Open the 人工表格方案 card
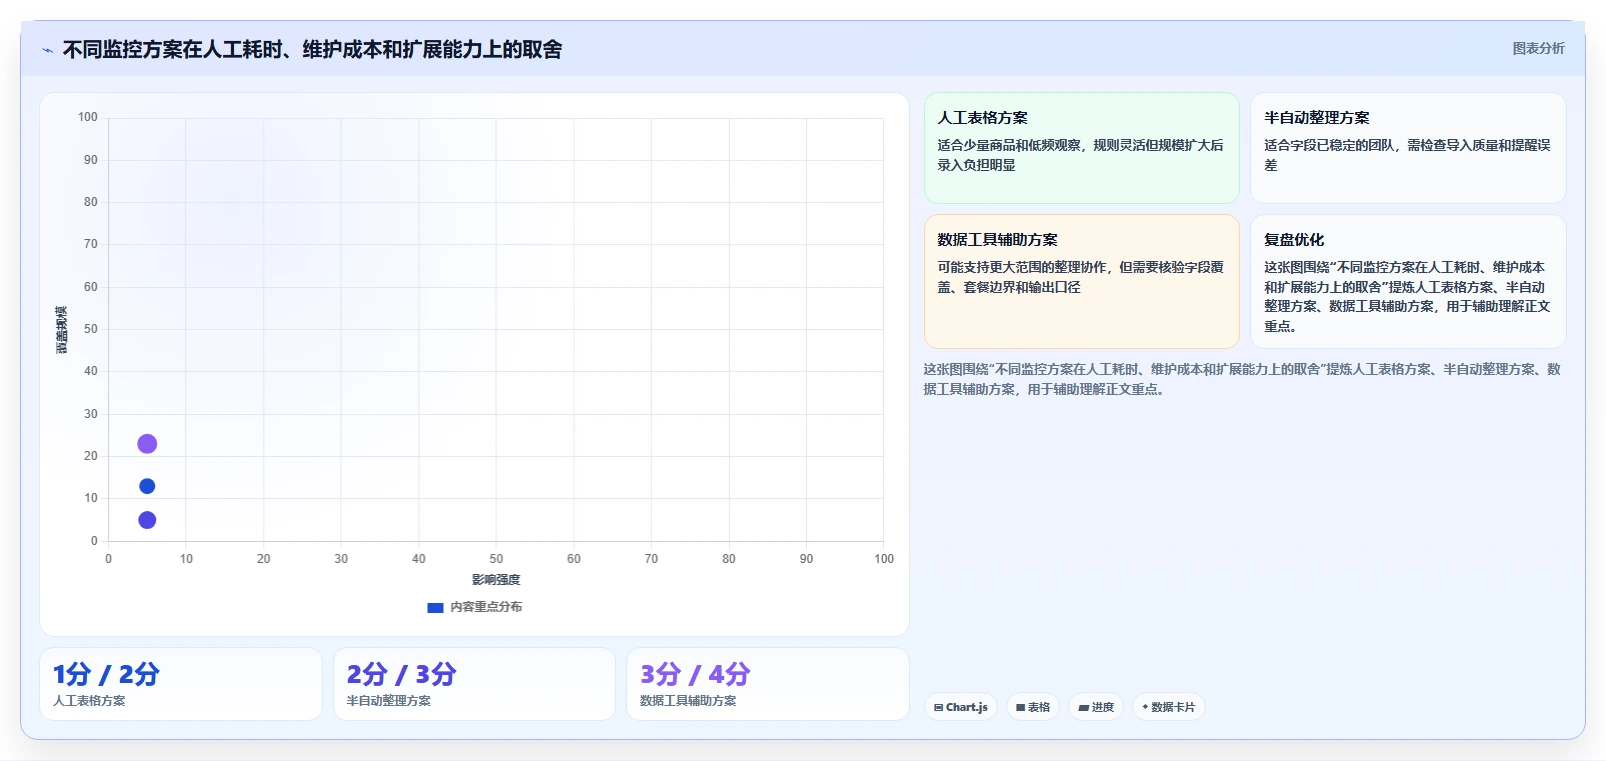 tap(1081, 148)
